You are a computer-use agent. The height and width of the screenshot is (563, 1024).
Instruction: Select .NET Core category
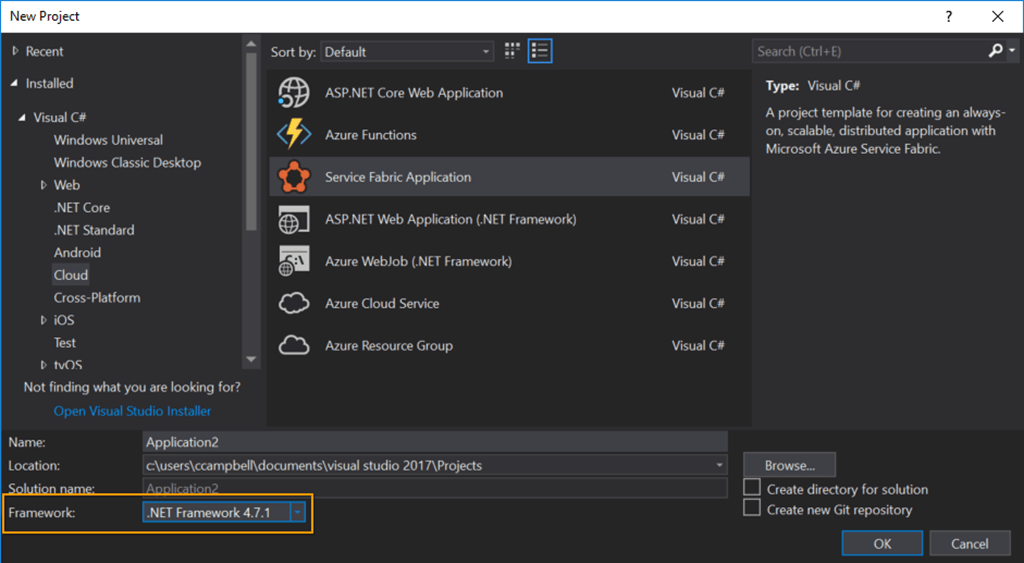pos(82,207)
